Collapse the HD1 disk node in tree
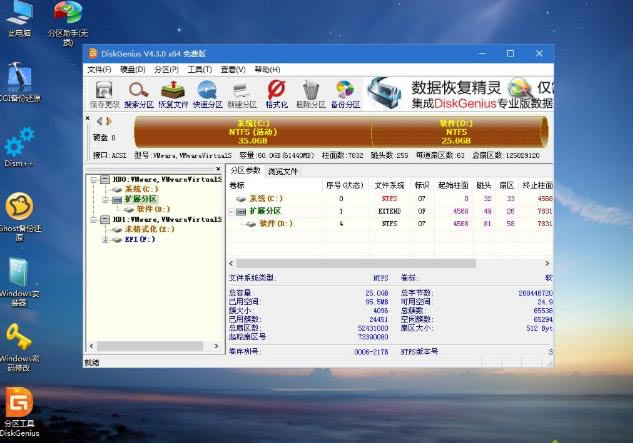Image resolution: width=633 pixels, height=443 pixels. pyautogui.click(x=94, y=220)
